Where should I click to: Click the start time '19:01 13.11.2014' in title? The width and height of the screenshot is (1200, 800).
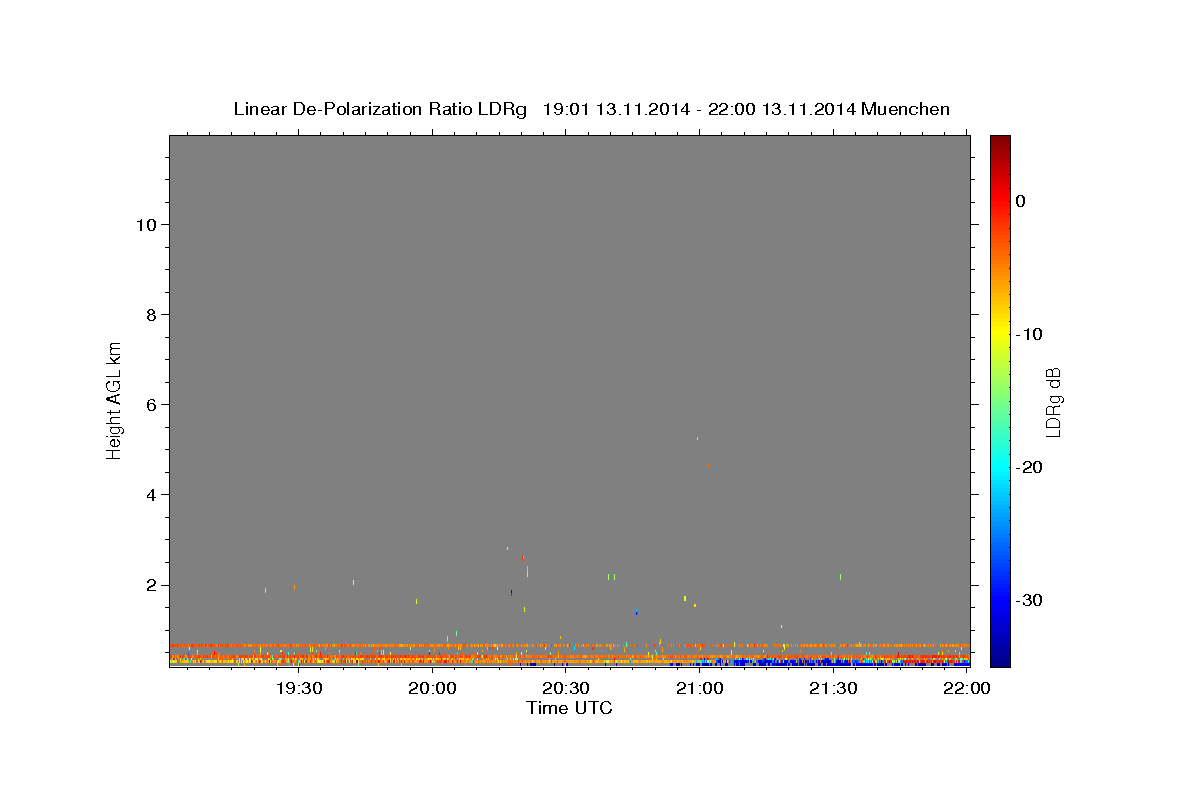coord(616,109)
